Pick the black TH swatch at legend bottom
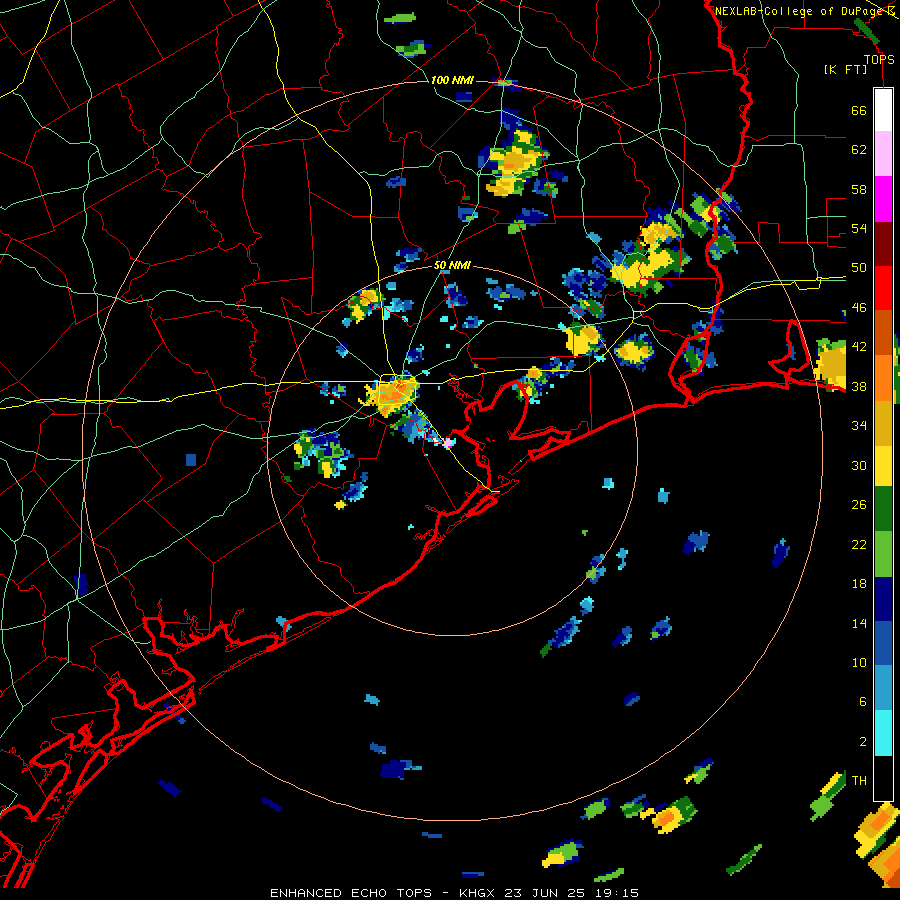The image size is (900, 900). click(x=883, y=778)
